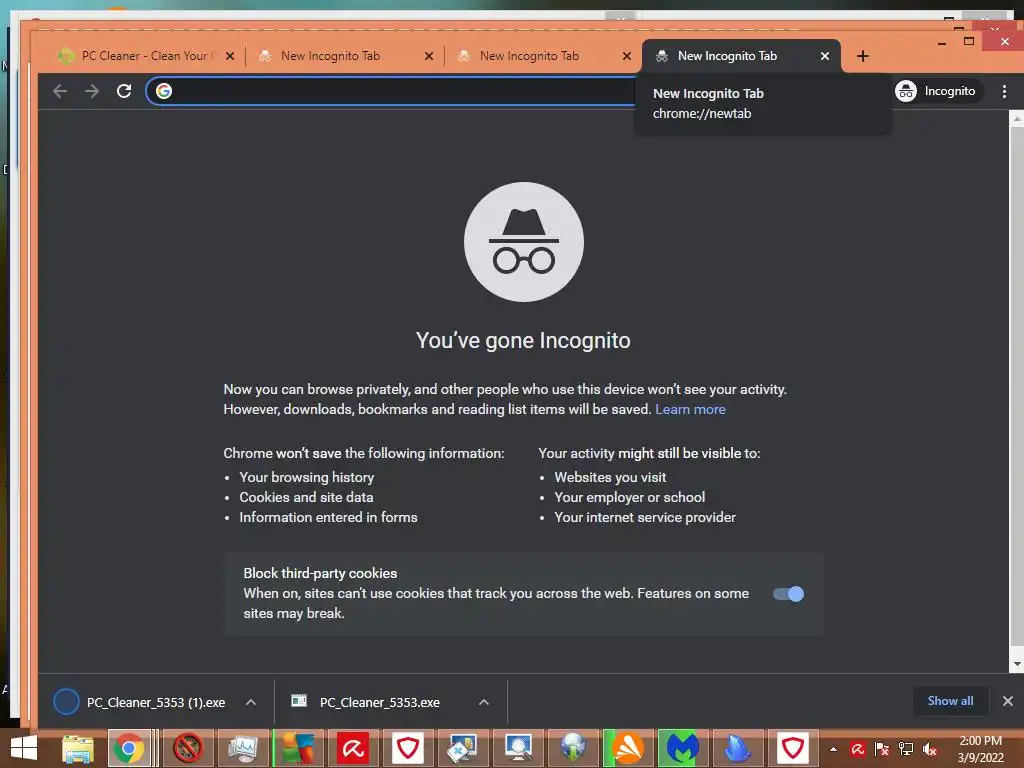Expand options for PC_Cleaner_5353.exe

[484, 703]
